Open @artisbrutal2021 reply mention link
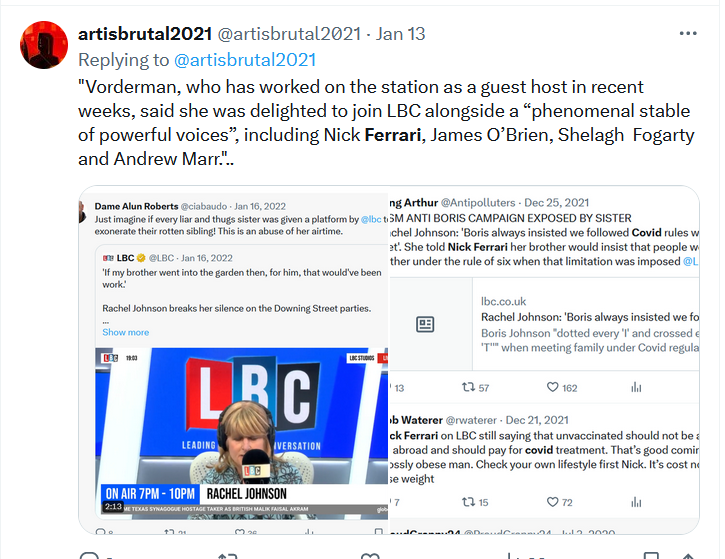 click(245, 60)
